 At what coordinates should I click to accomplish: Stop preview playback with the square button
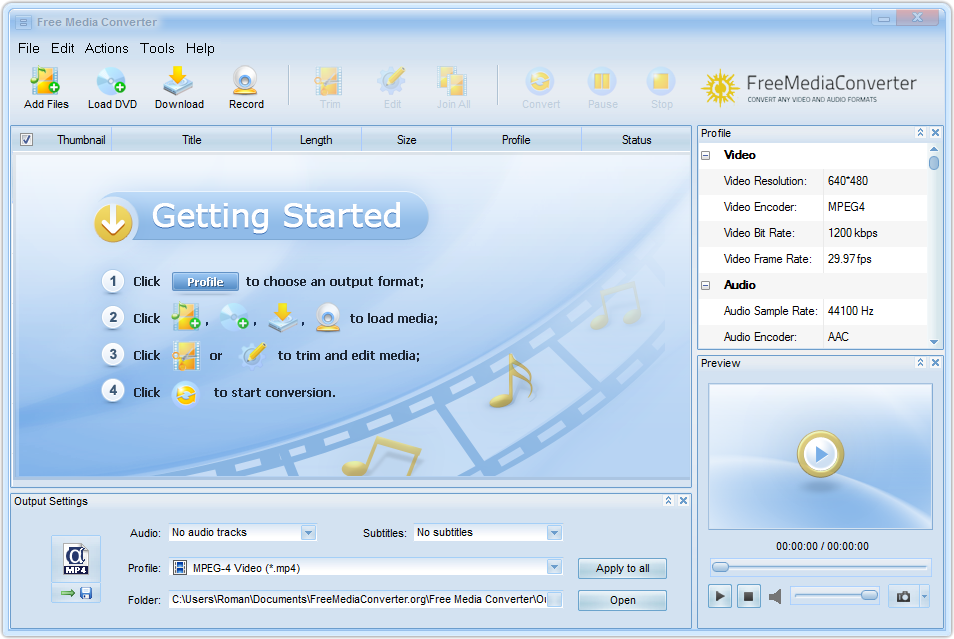748,596
